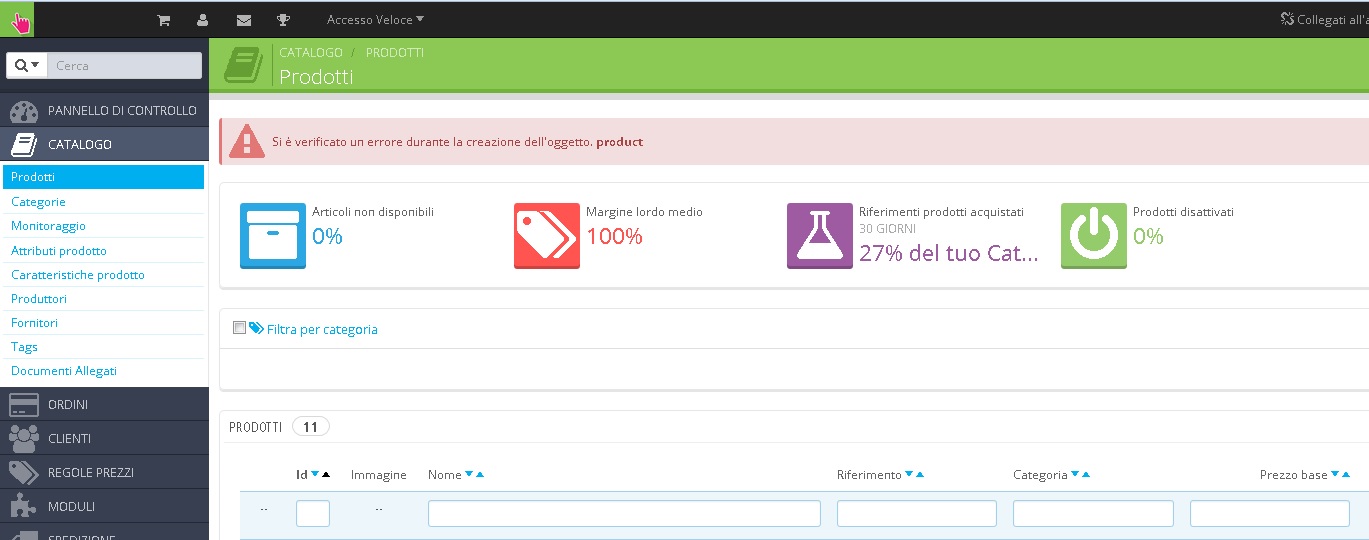
Task: Sort Id column descending arrow
Action: 315,474
